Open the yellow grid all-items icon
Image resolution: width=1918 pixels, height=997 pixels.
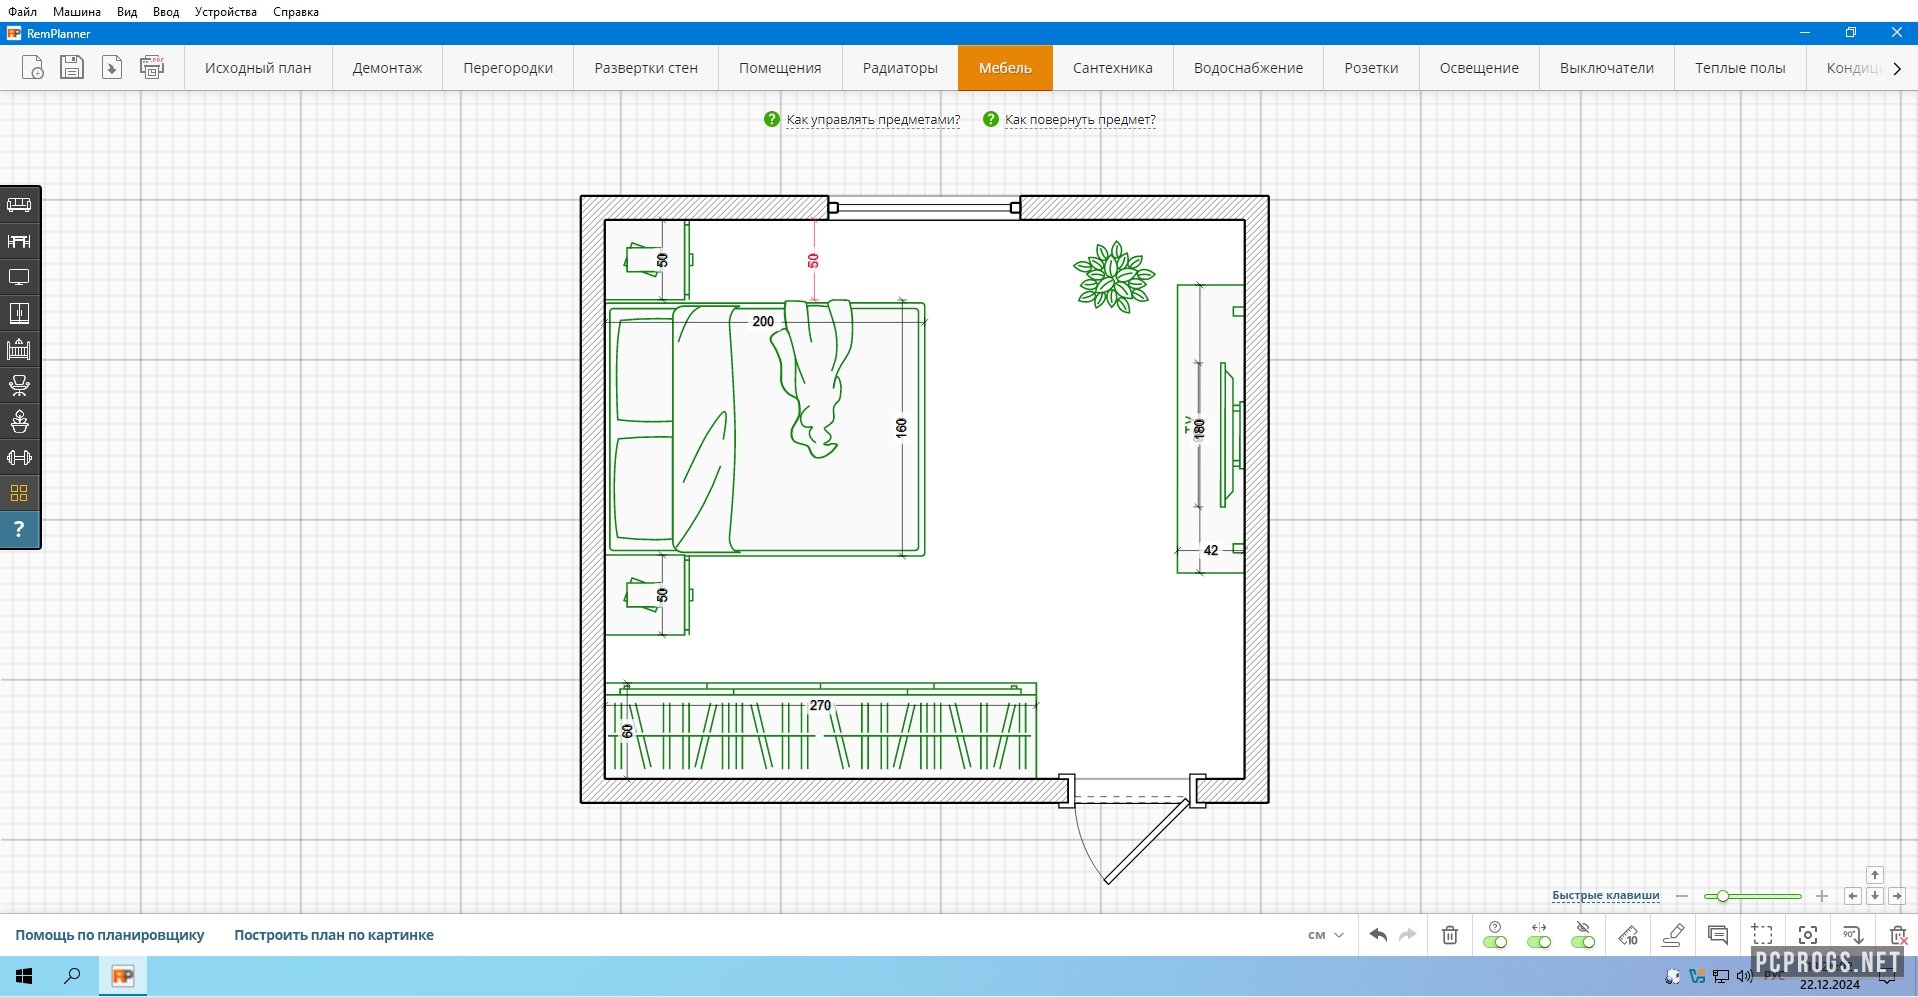[x=19, y=493]
